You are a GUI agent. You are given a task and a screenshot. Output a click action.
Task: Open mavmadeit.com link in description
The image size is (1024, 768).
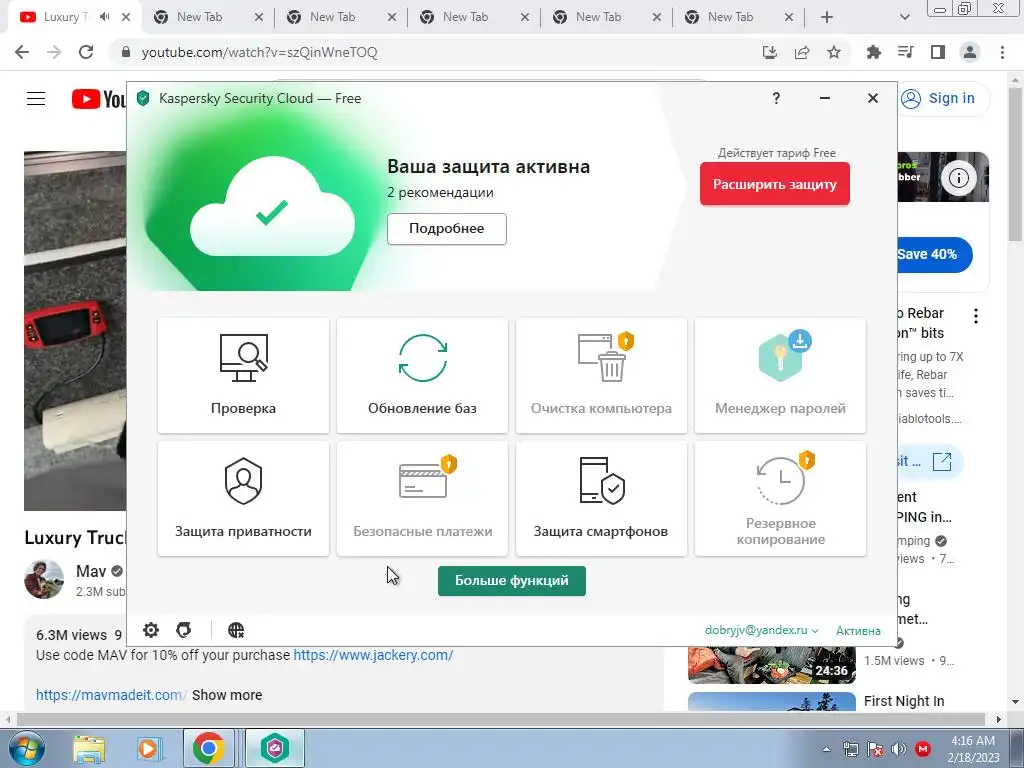pyautogui.click(x=110, y=695)
